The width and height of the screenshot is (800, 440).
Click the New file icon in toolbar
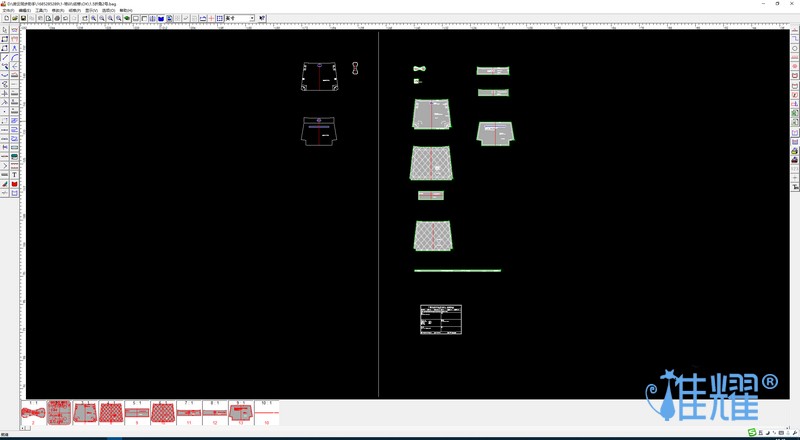(x=6, y=18)
